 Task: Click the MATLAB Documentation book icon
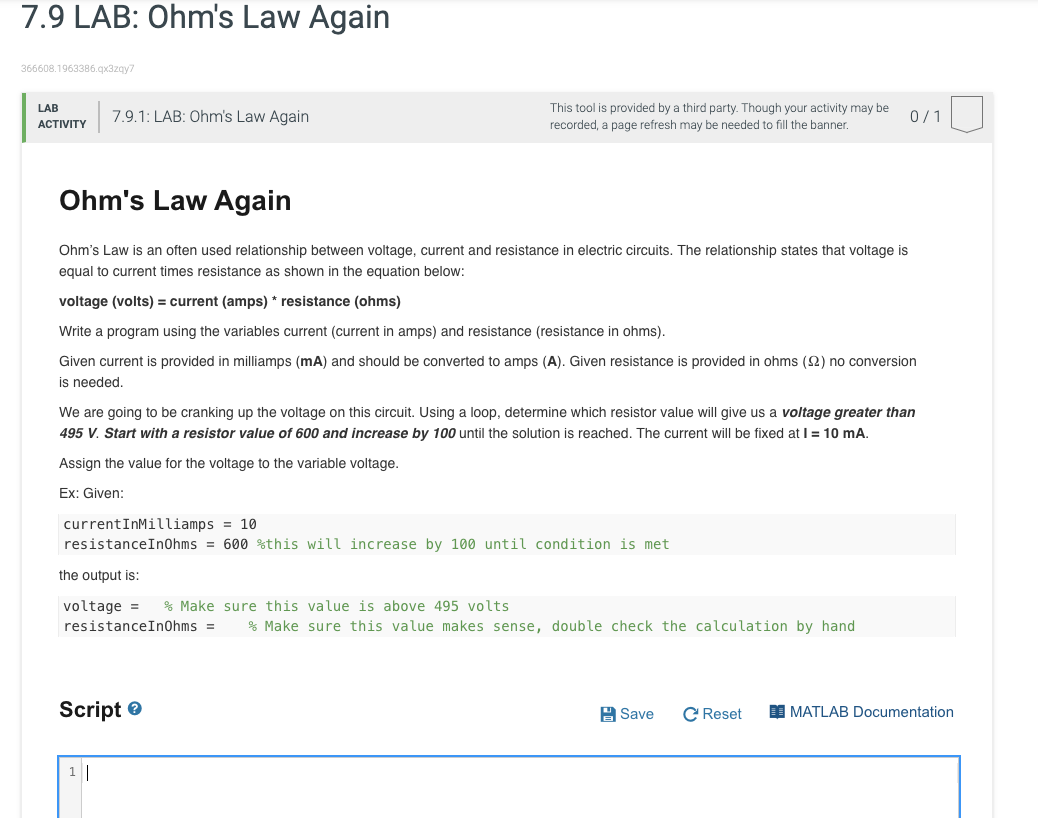point(776,711)
